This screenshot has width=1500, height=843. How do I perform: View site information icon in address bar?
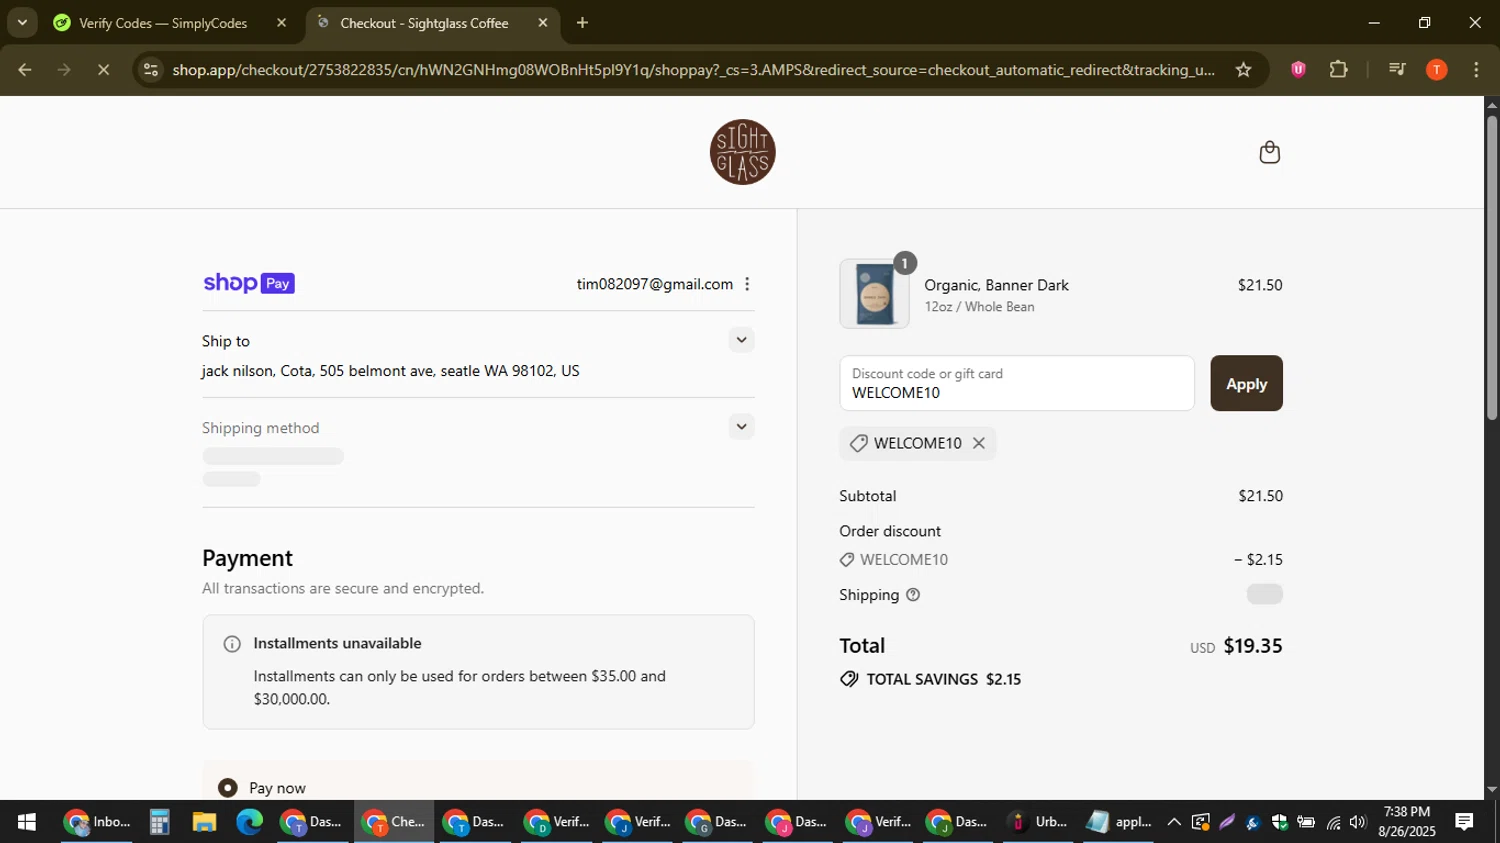pyautogui.click(x=150, y=70)
